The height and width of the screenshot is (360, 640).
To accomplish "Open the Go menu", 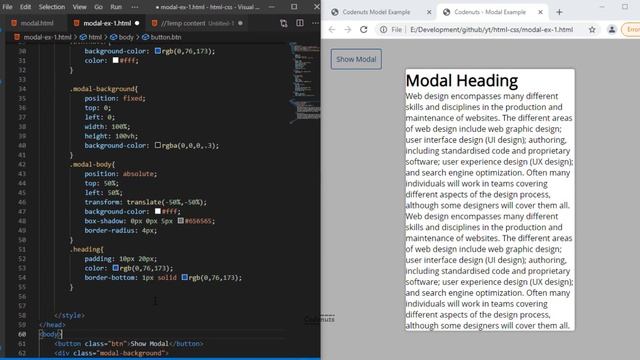I will pos(98,7).
